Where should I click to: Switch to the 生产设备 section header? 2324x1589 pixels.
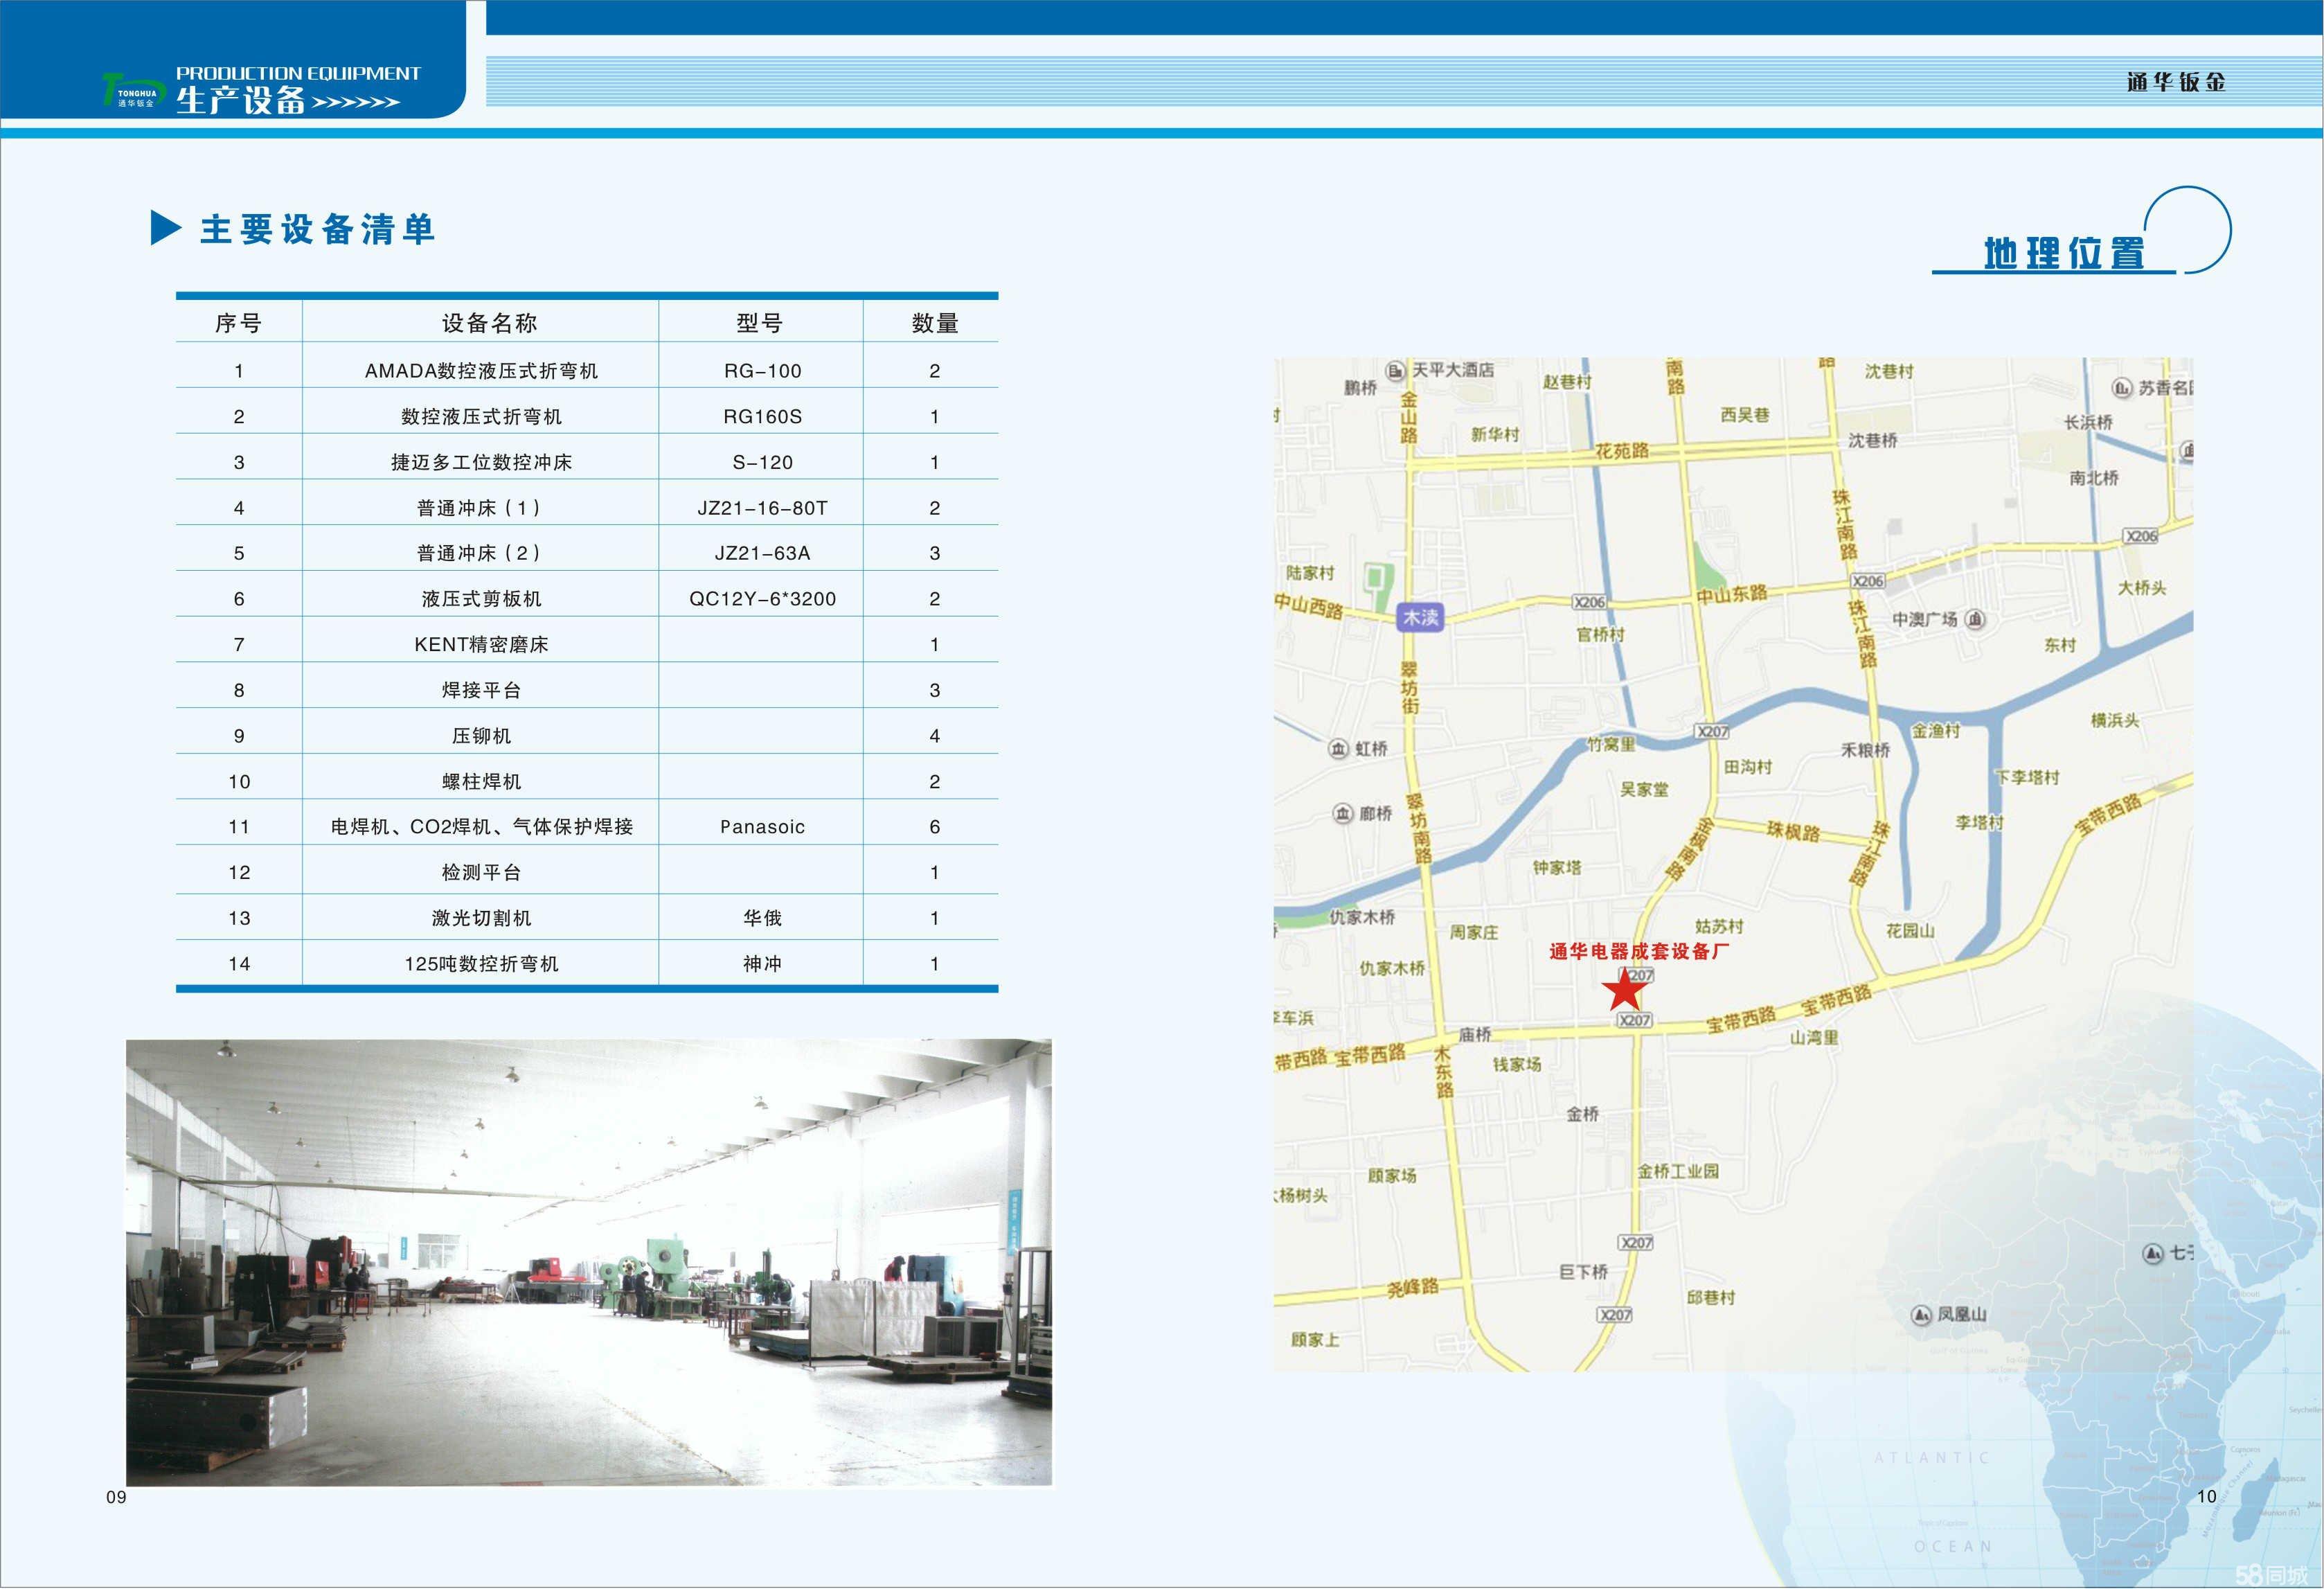pyautogui.click(x=240, y=100)
